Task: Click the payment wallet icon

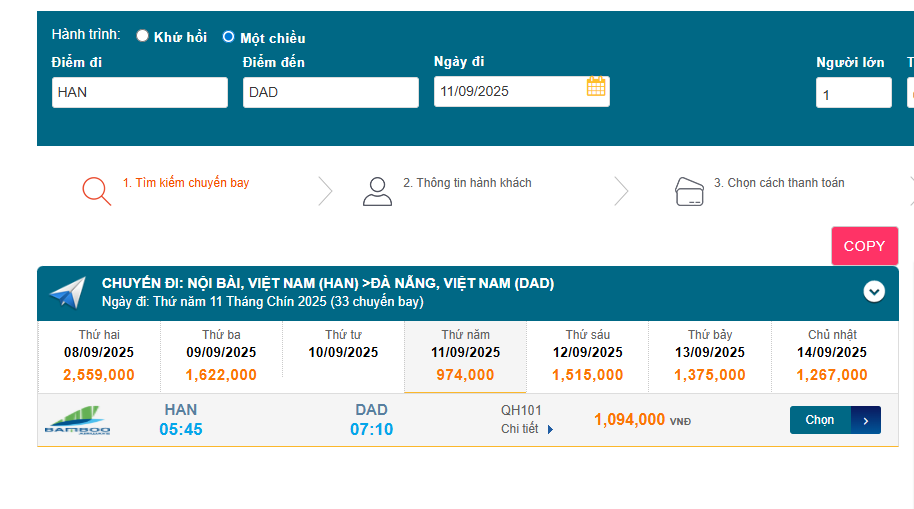Action: click(690, 190)
